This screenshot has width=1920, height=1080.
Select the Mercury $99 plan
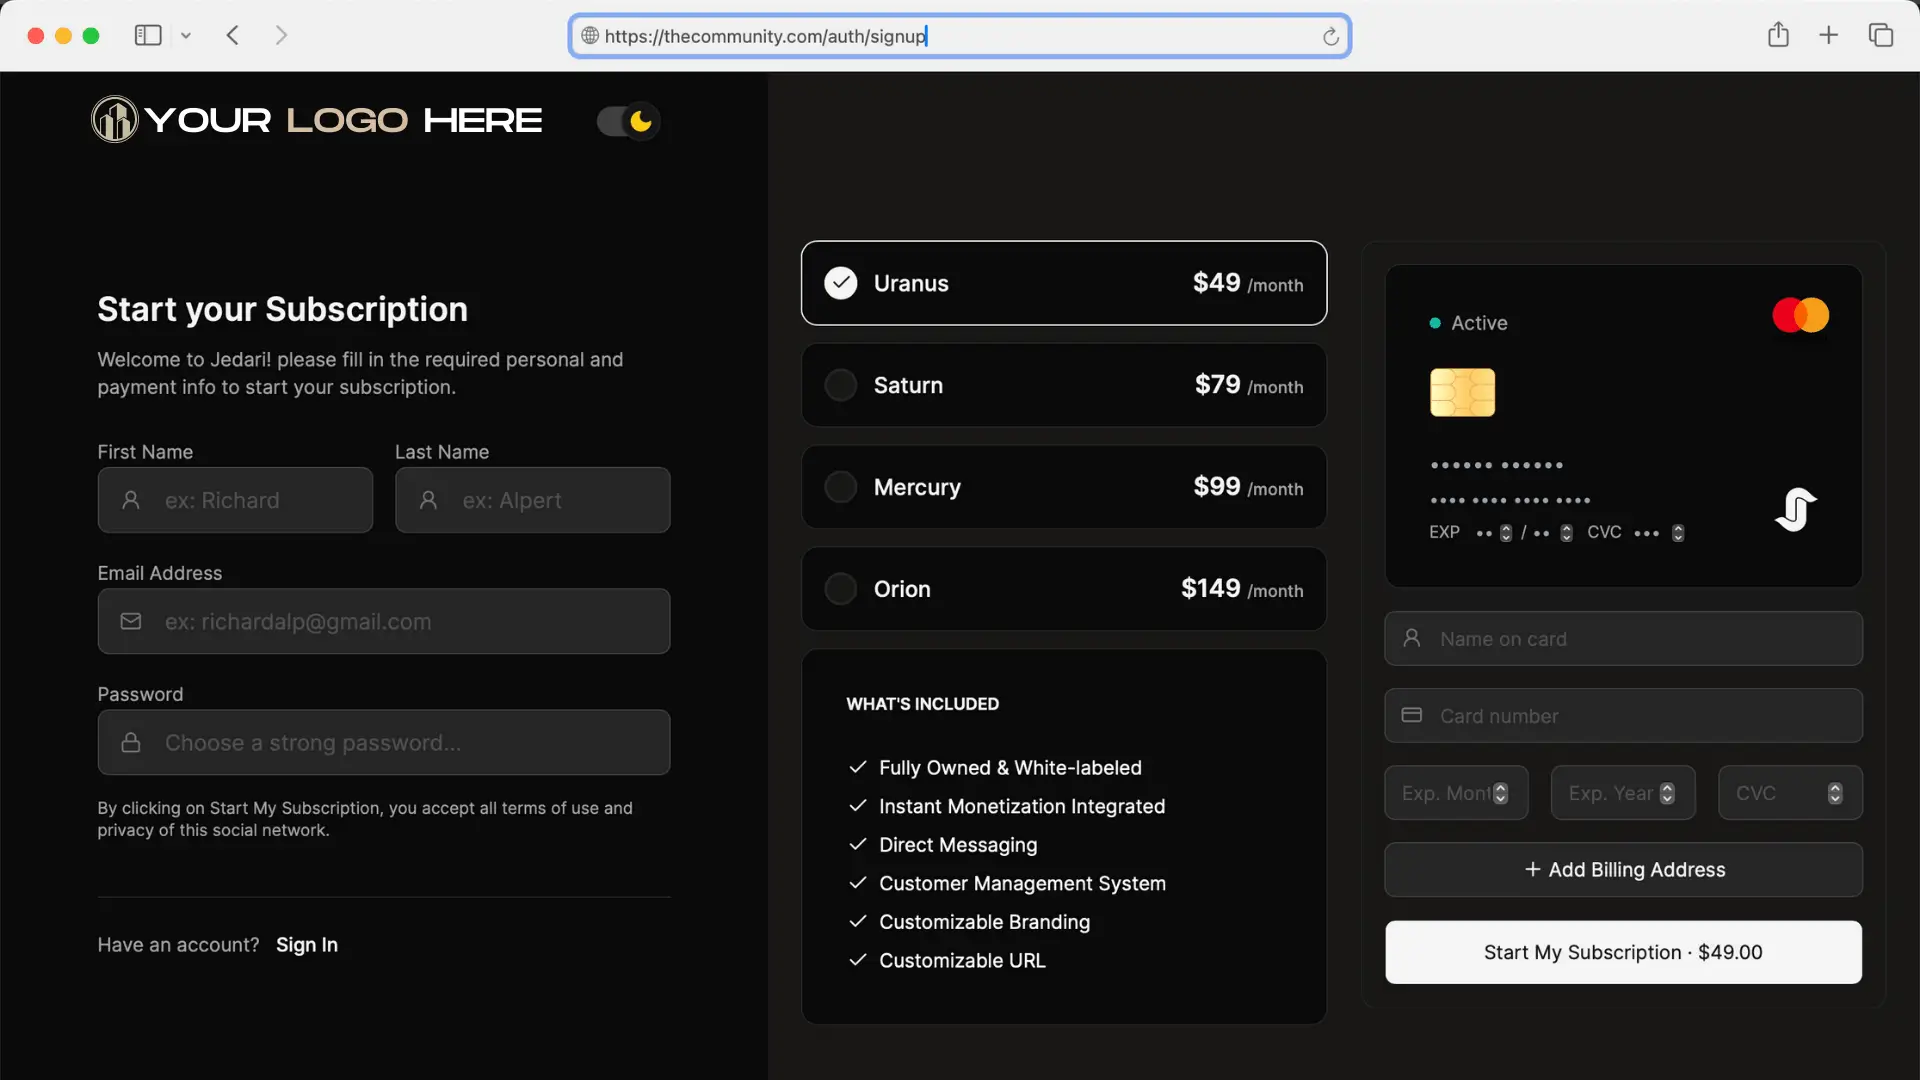[1064, 487]
